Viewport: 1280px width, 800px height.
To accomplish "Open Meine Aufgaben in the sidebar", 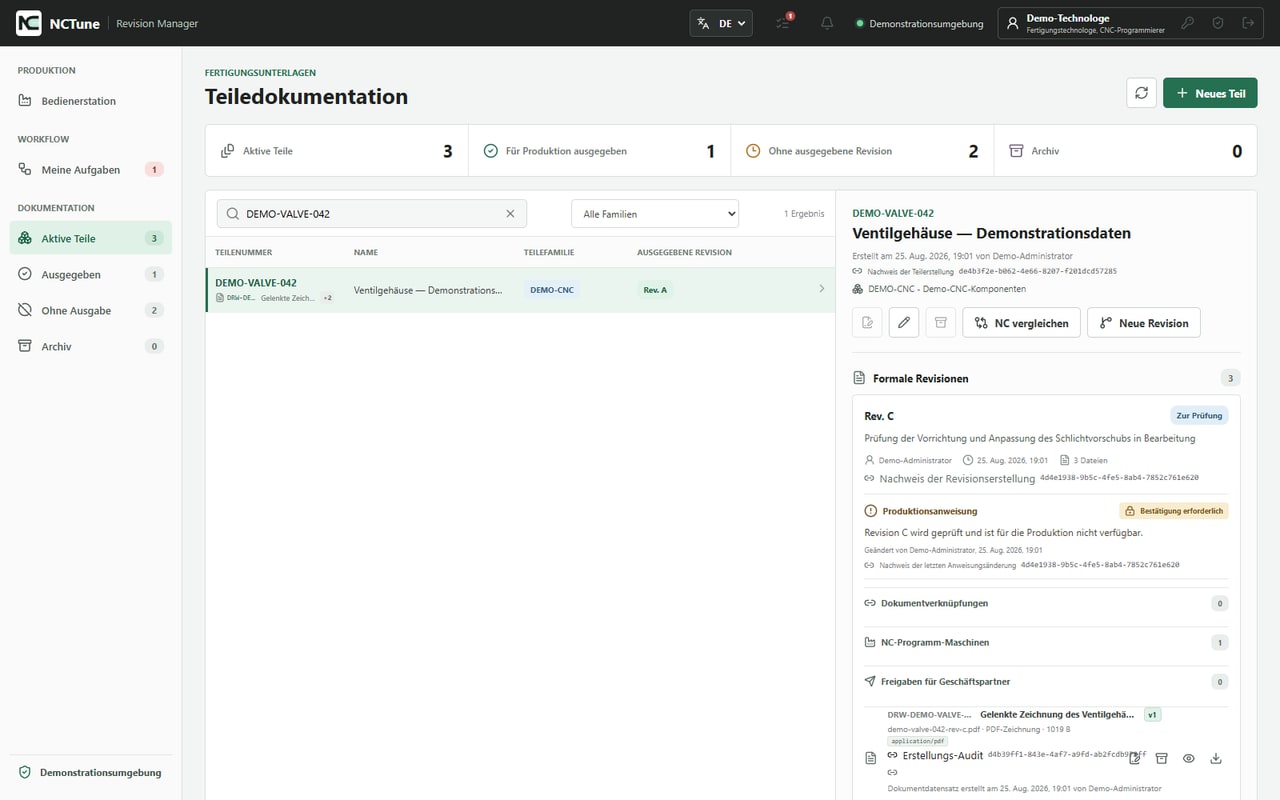I will point(91,170).
